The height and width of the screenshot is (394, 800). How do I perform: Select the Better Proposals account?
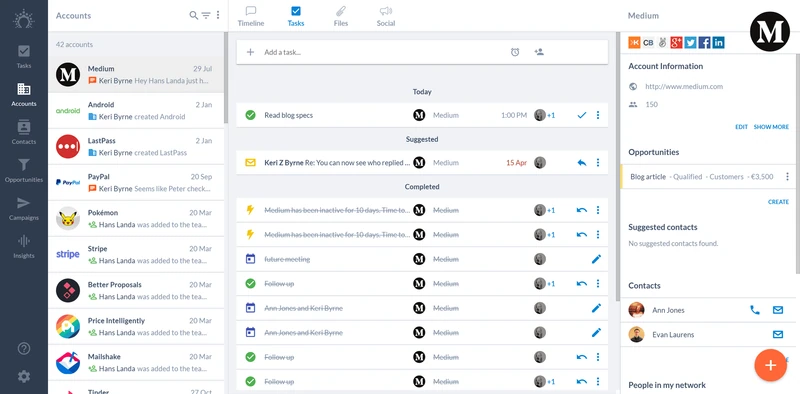coord(136,290)
